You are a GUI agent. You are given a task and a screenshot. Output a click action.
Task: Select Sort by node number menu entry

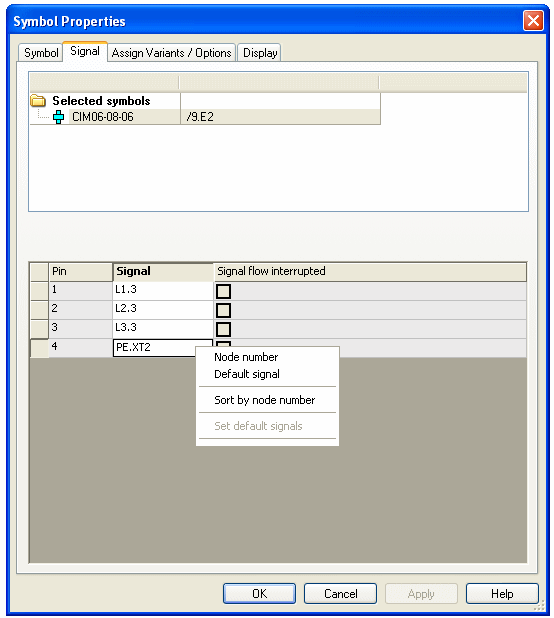(x=264, y=400)
